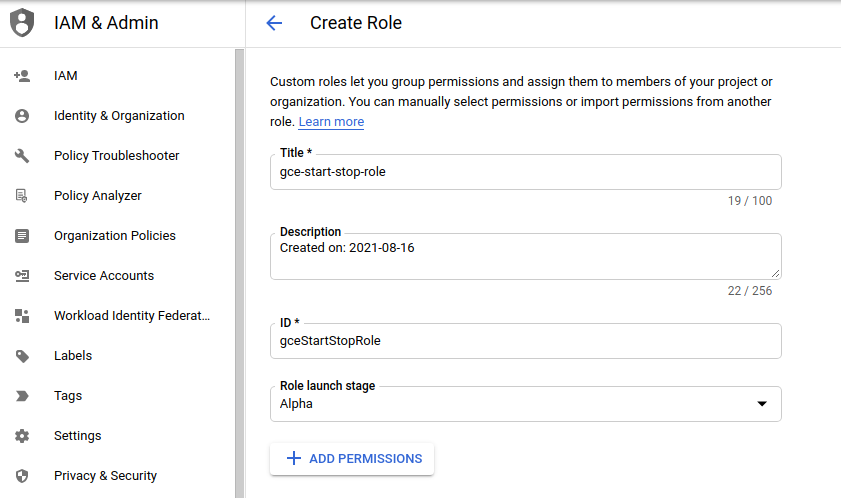The height and width of the screenshot is (498, 841).
Task: Click the Settings gear icon
Action: pos(22,436)
